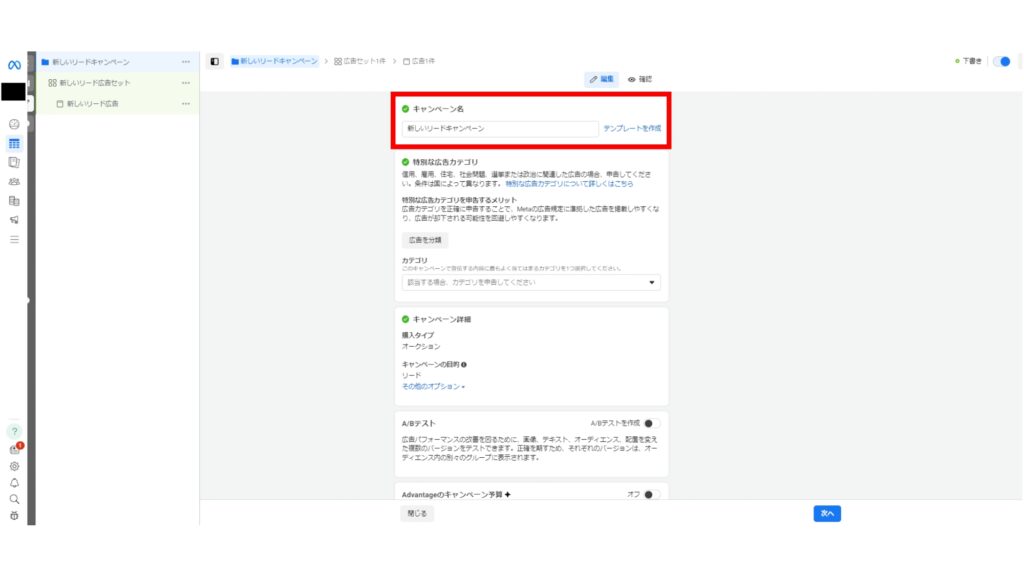Collapse the side panel with the panel icon
Viewport: 1024px width, 576px height.
[212, 59]
